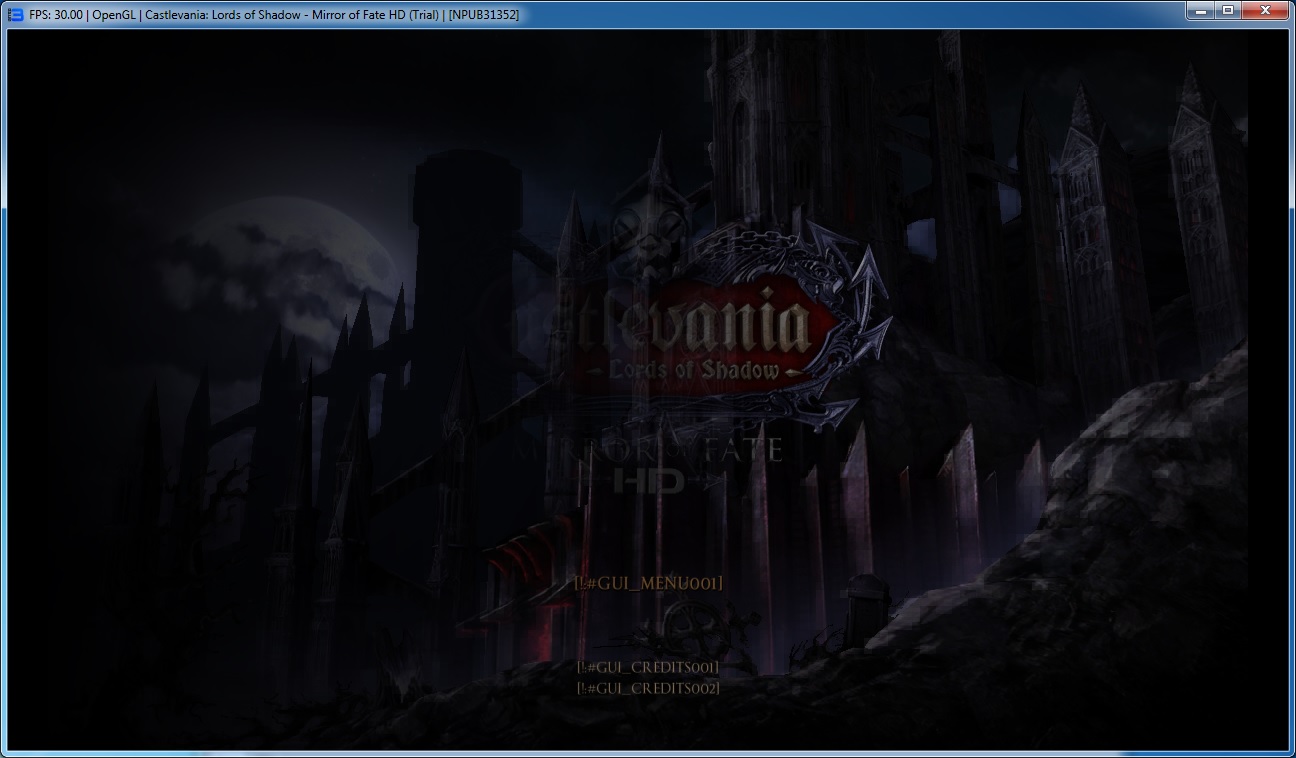Maximize the emulator window
The height and width of the screenshot is (758, 1296).
[x=1228, y=10]
